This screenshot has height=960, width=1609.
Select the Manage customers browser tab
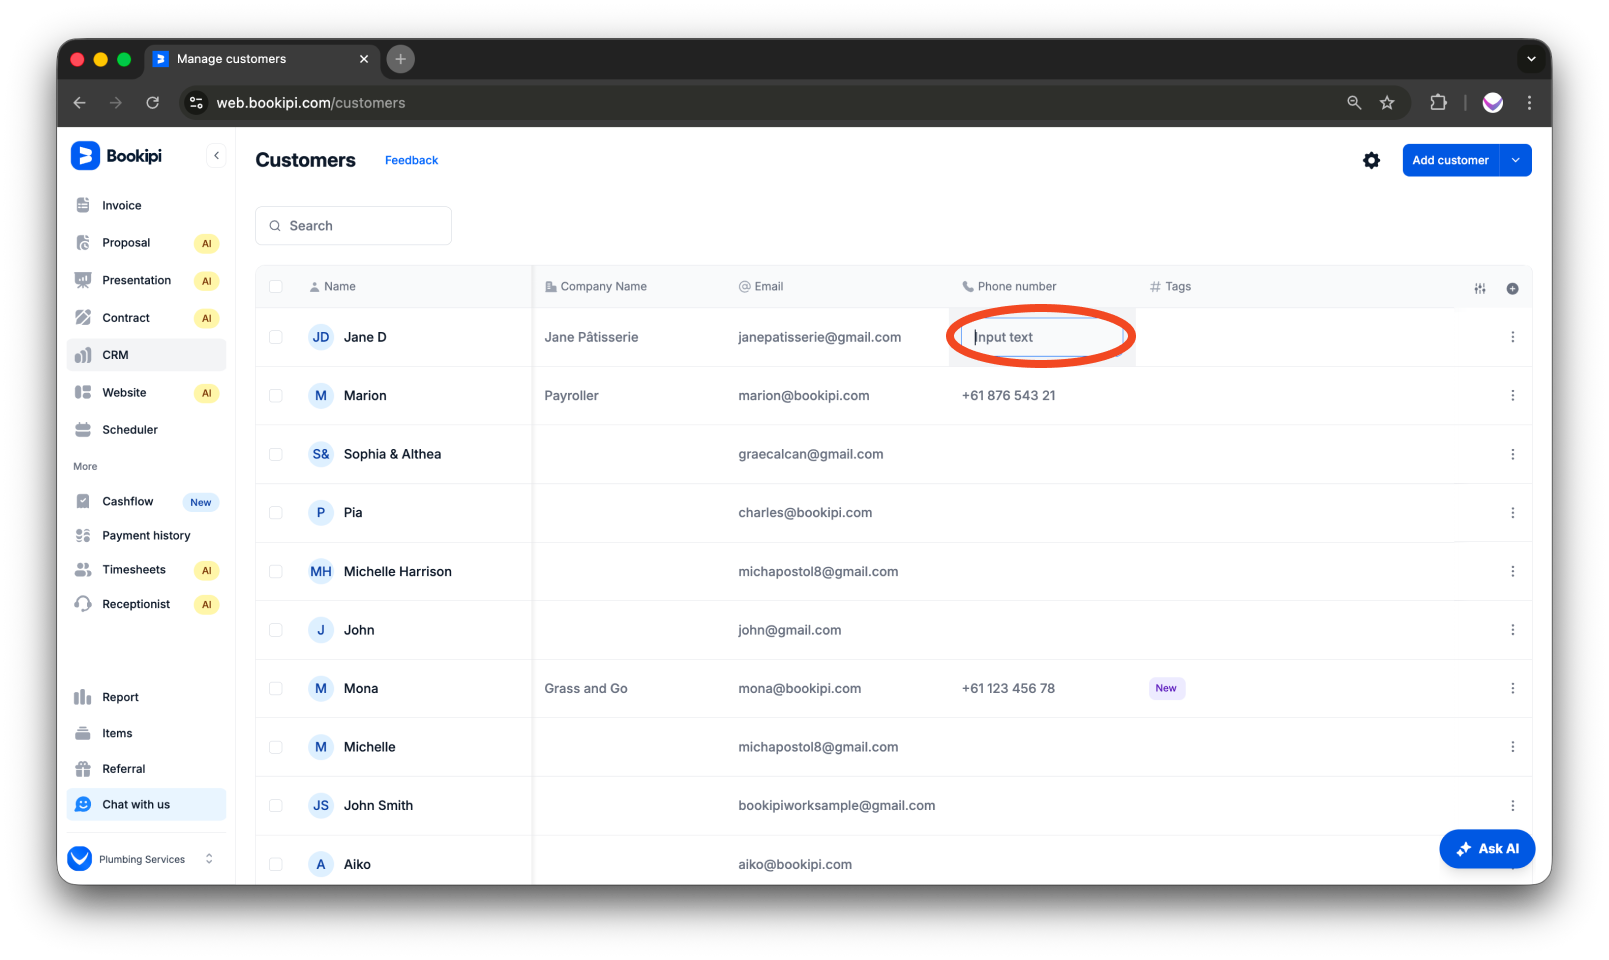coord(231,59)
